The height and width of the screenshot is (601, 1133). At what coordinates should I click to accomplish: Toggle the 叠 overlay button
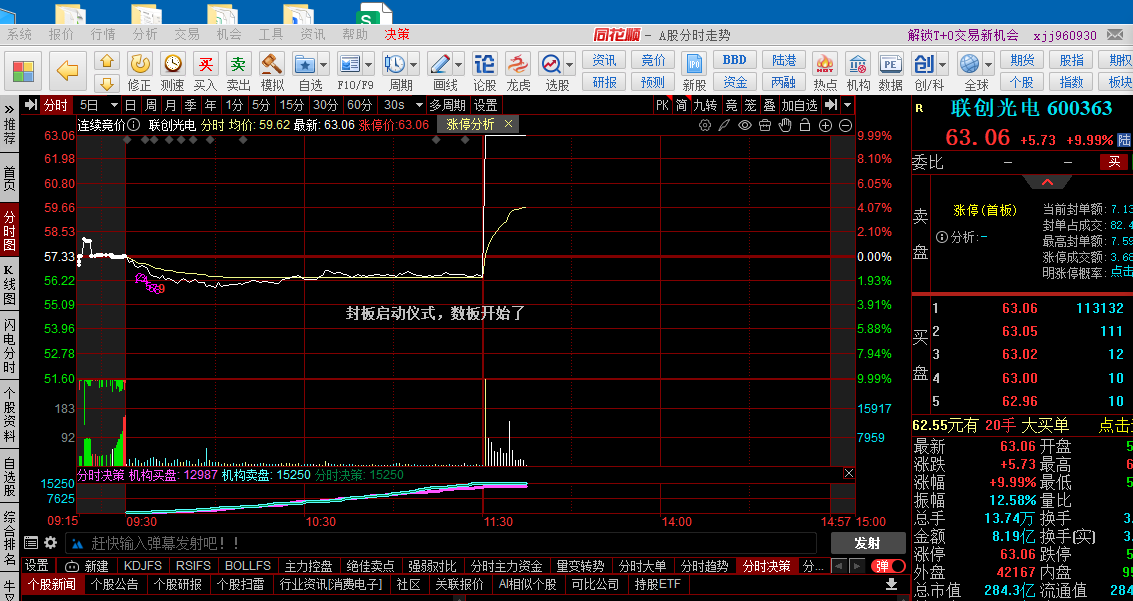[770, 105]
